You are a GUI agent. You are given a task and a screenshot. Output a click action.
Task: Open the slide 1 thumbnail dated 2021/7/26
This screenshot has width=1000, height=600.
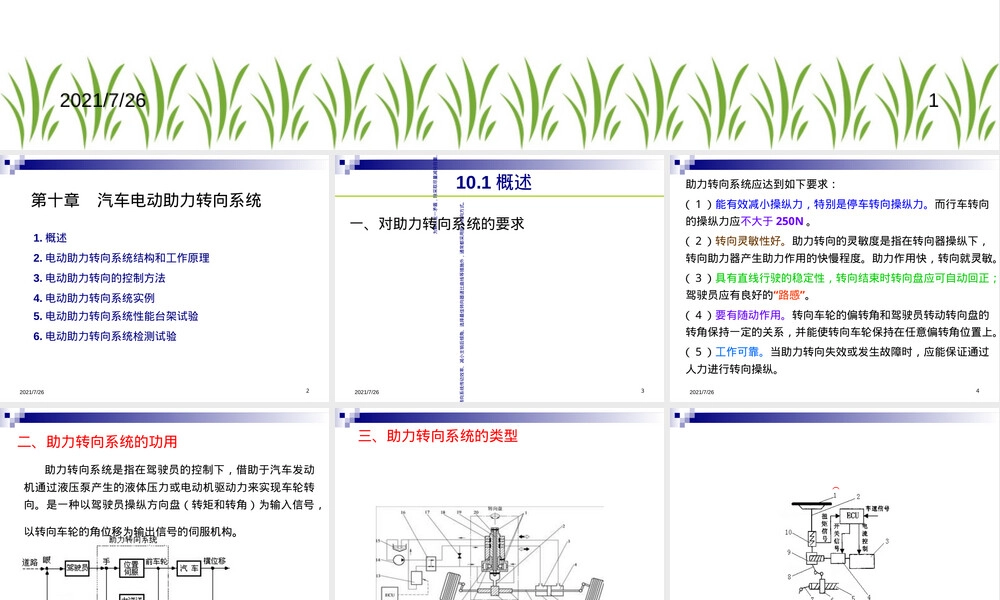tap(499, 75)
